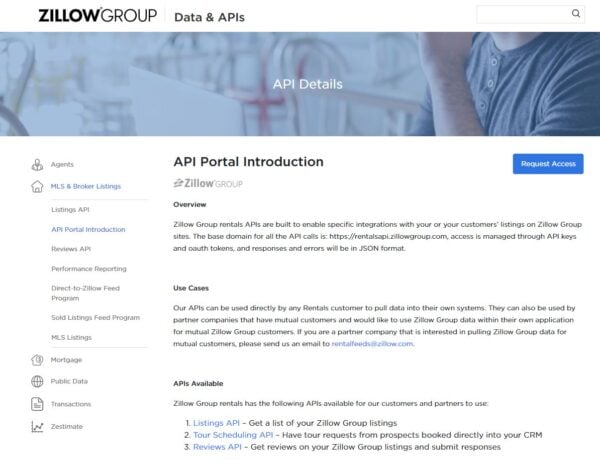This screenshot has height=470, width=600.
Task: Open Performance Reporting page
Action: (x=89, y=269)
